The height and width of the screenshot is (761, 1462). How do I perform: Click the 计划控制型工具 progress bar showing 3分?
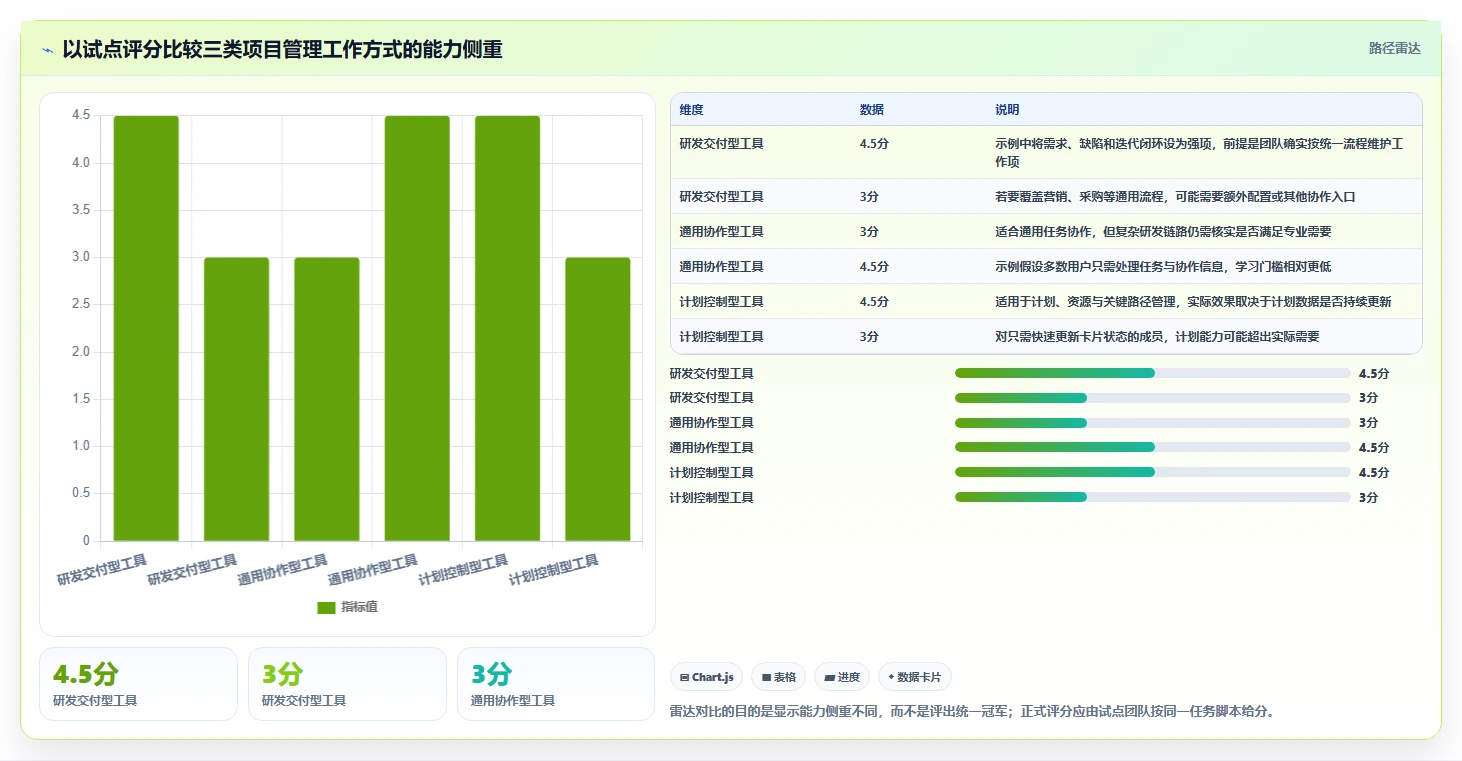pos(1153,497)
